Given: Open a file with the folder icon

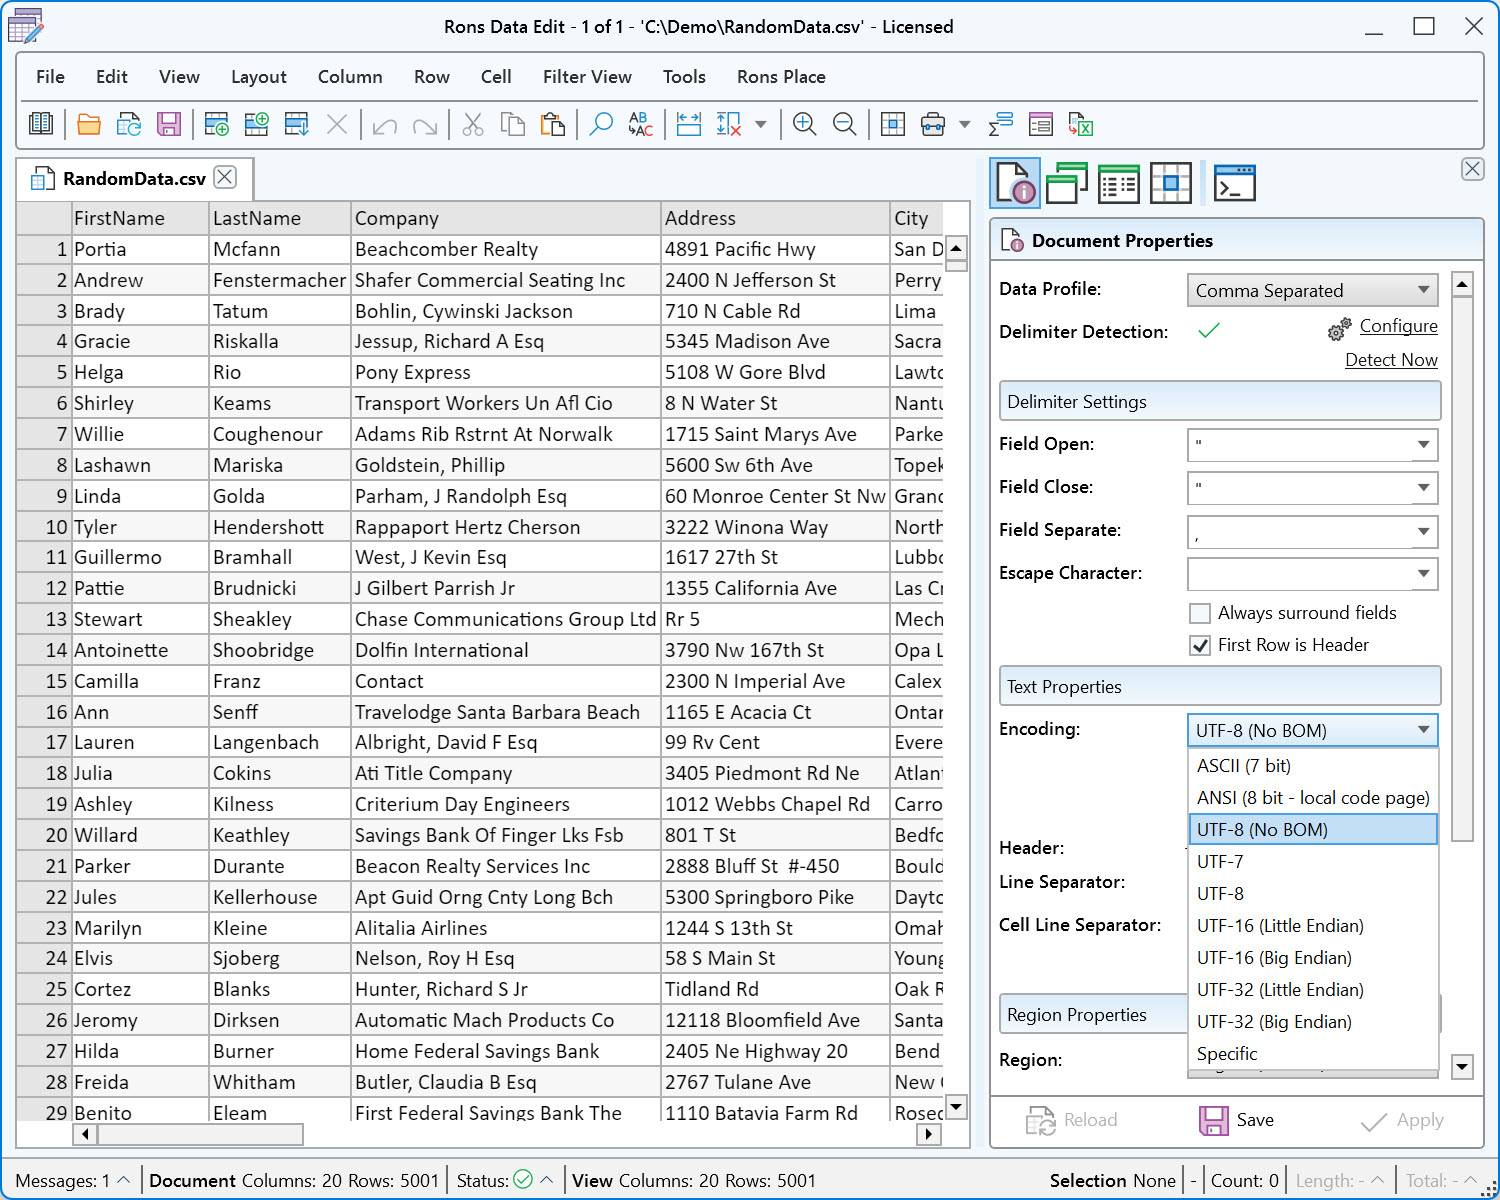Looking at the screenshot, I should tap(89, 124).
